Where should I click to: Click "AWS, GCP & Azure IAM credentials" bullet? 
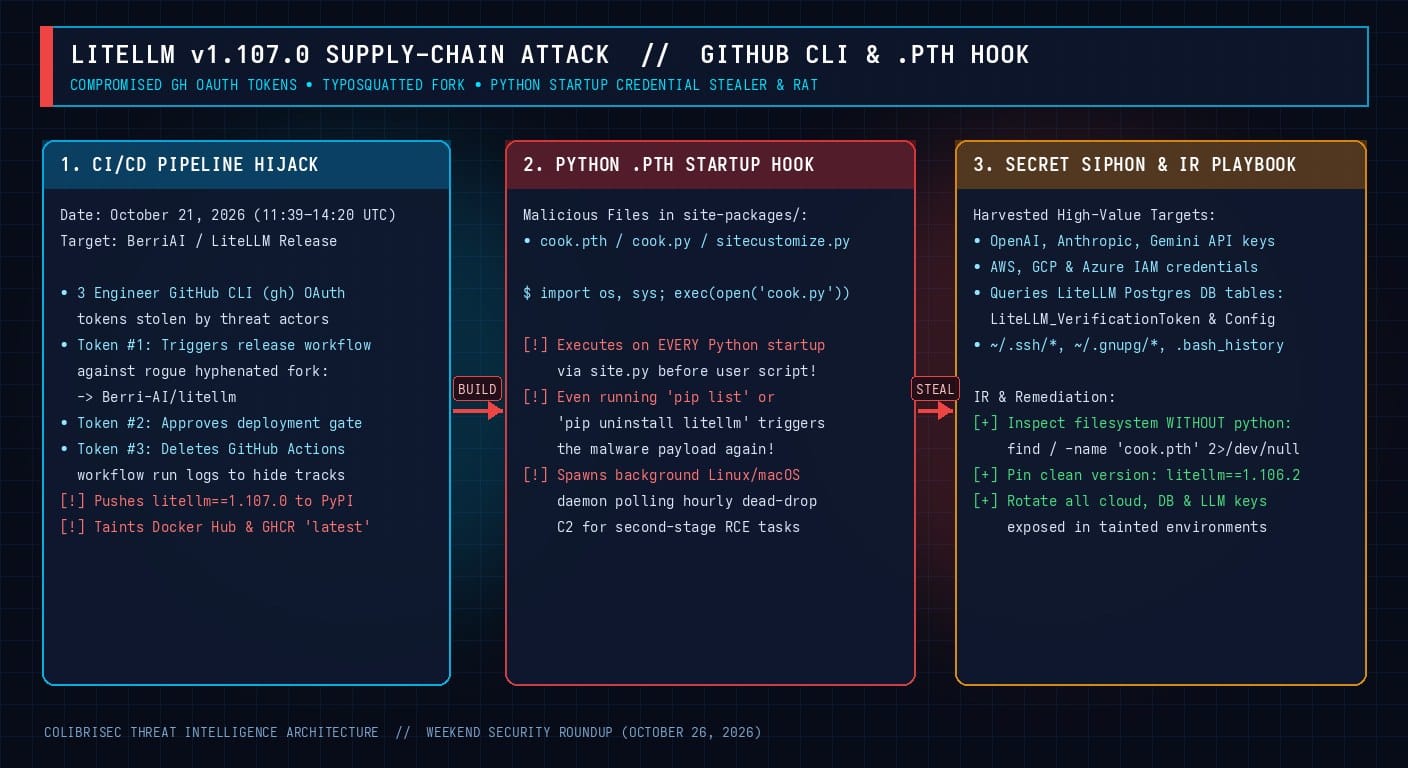[x=1116, y=267]
